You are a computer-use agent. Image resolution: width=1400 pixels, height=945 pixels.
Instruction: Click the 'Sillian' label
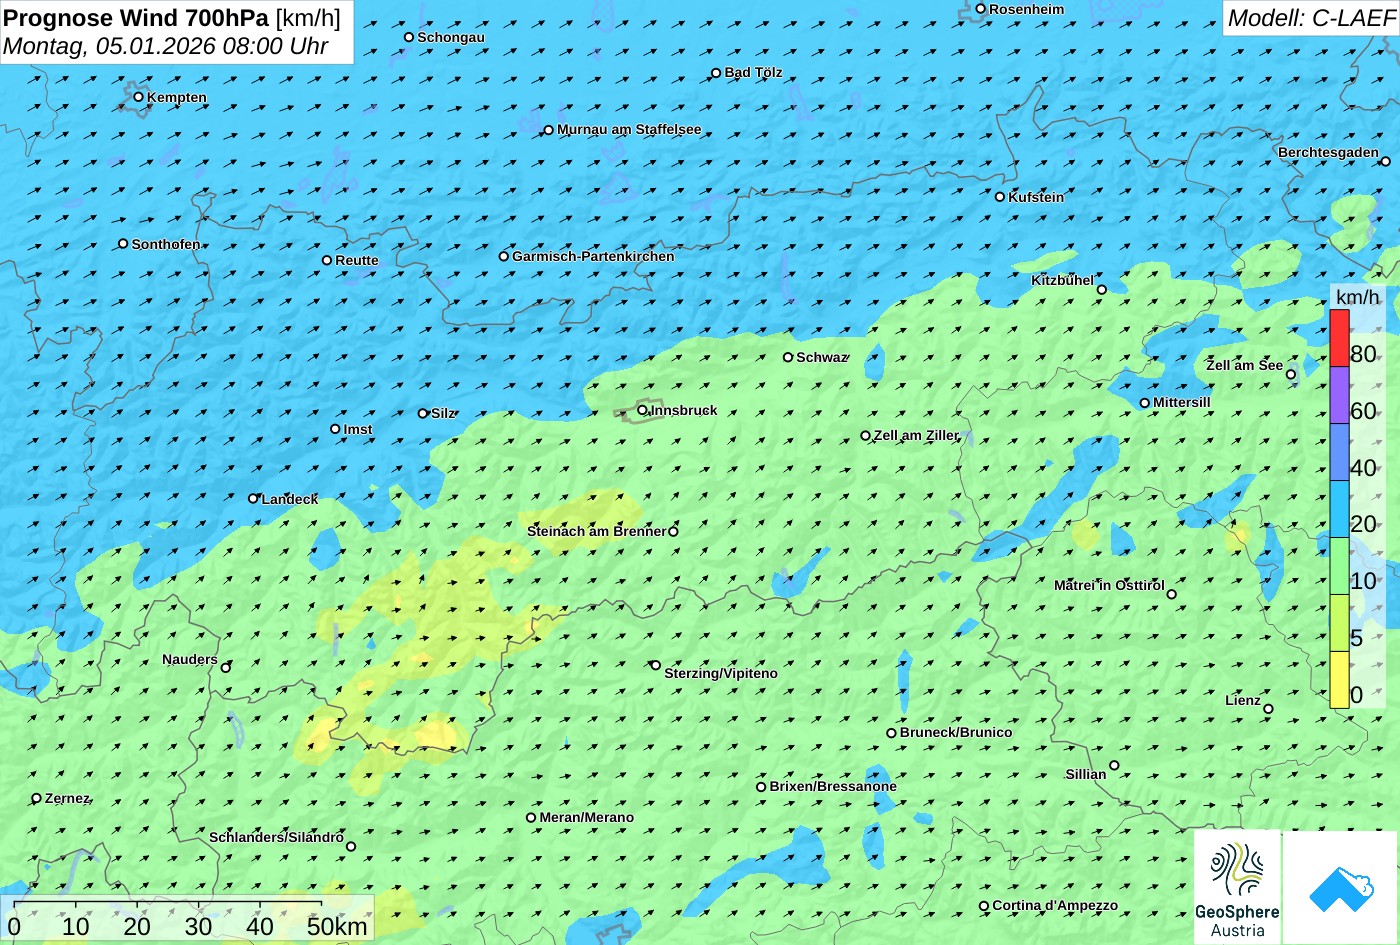(x=1086, y=774)
